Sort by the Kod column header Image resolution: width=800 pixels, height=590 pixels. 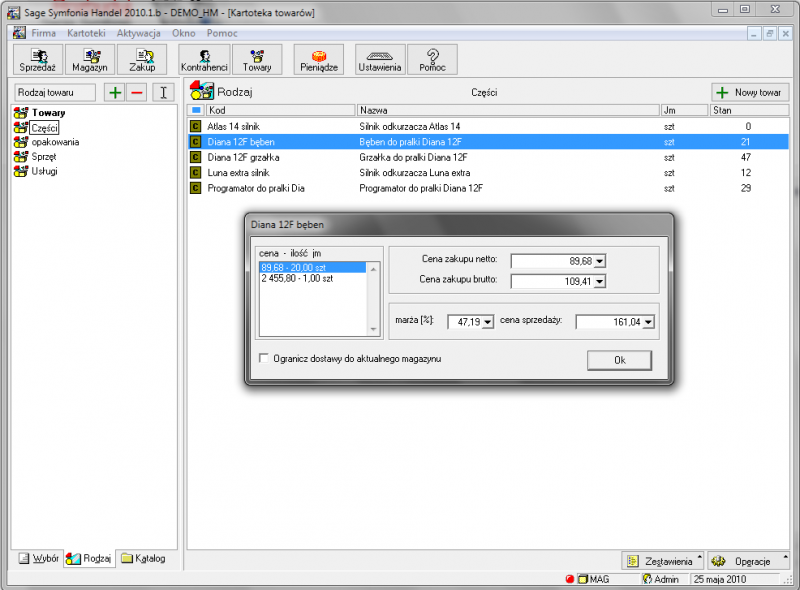pos(281,110)
